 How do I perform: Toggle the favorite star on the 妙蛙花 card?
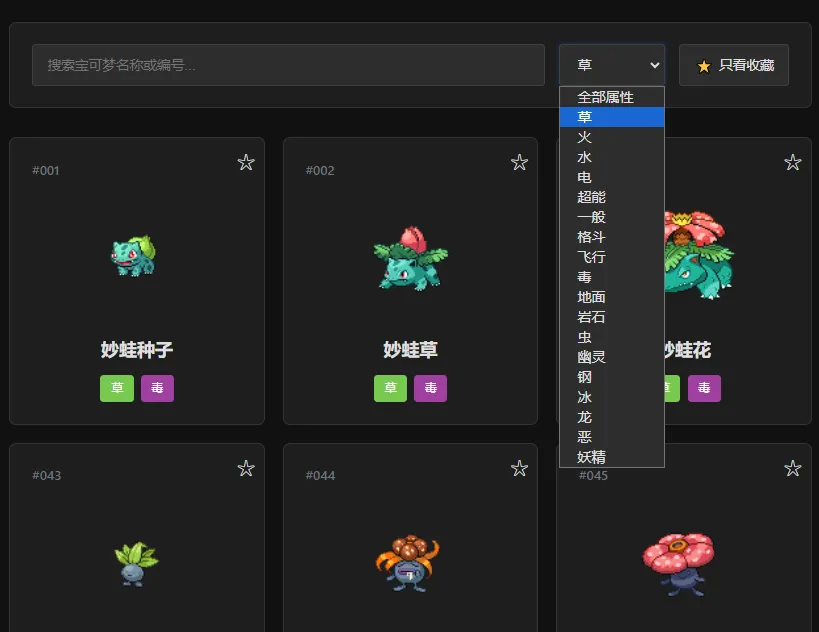coord(792,162)
